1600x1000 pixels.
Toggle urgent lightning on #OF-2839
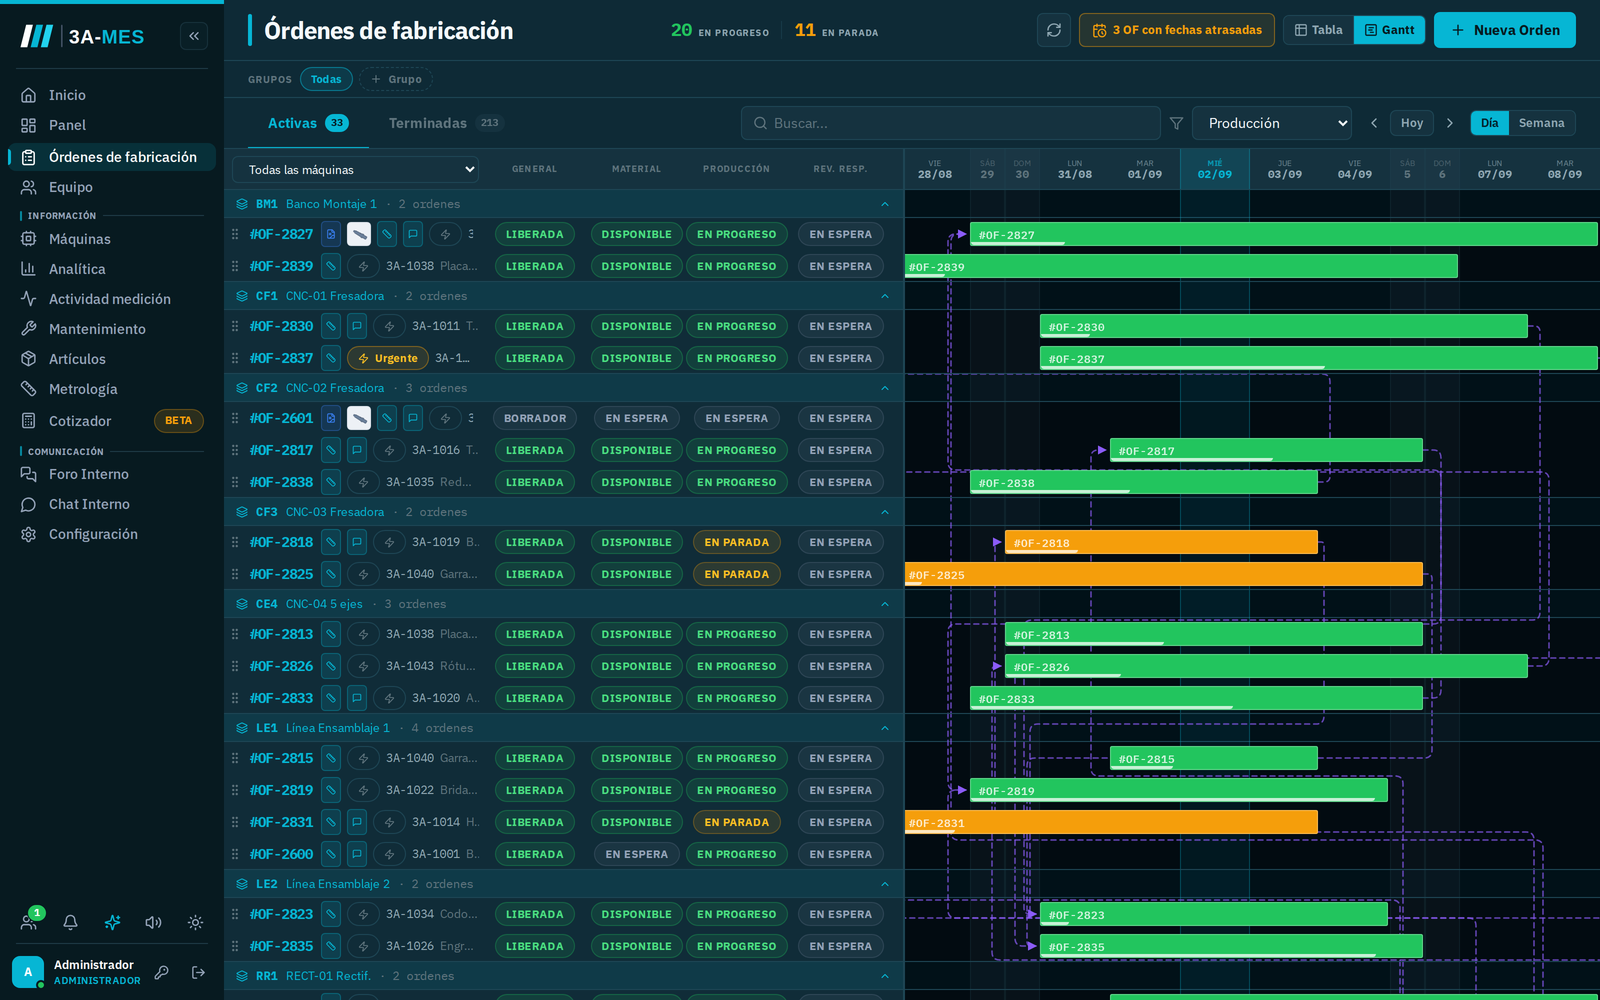click(363, 266)
